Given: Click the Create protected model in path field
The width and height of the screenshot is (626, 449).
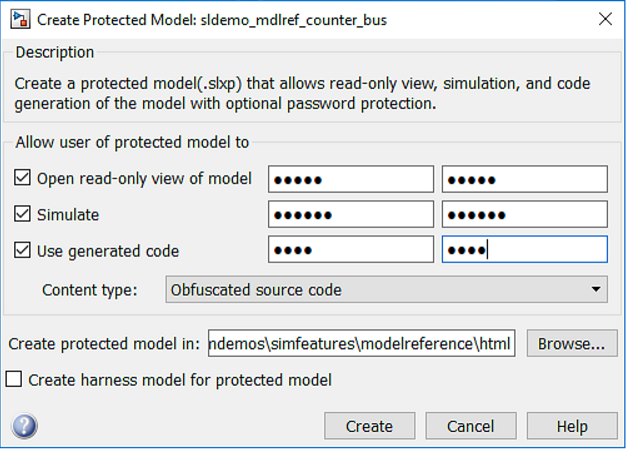Looking at the screenshot, I should coord(362,344).
